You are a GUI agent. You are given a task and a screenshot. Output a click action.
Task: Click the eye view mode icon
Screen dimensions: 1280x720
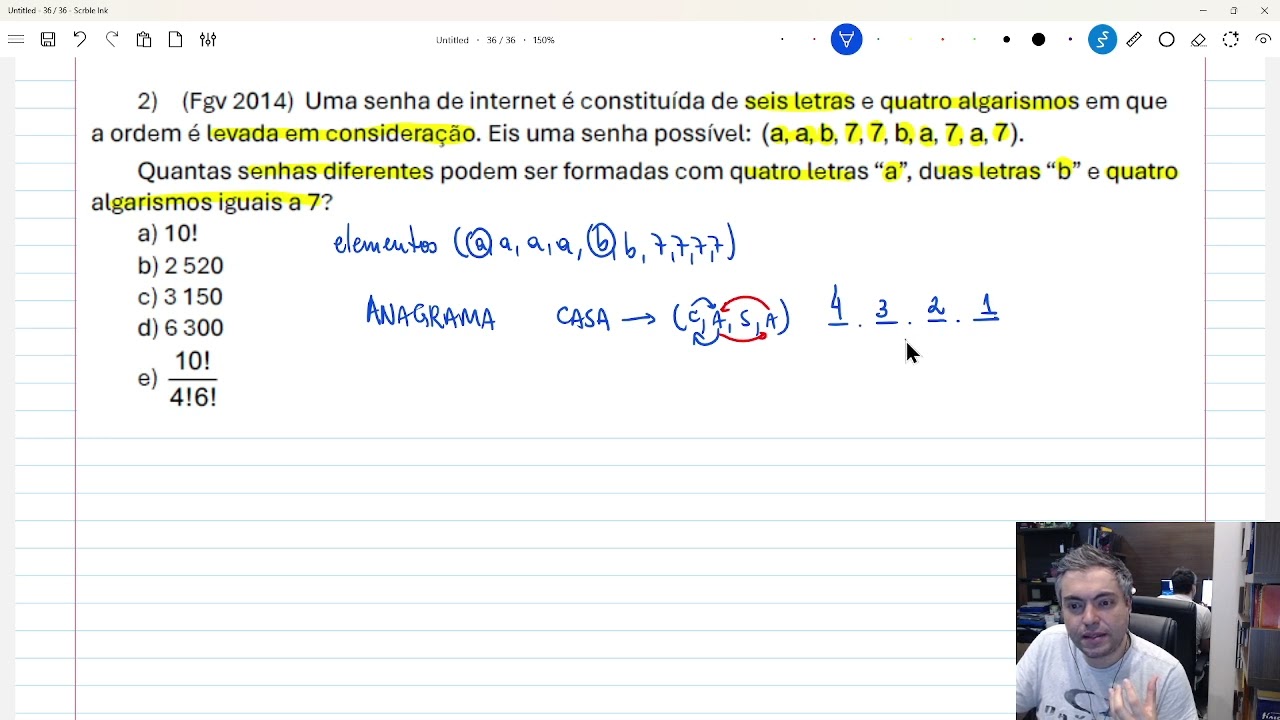tap(1263, 40)
